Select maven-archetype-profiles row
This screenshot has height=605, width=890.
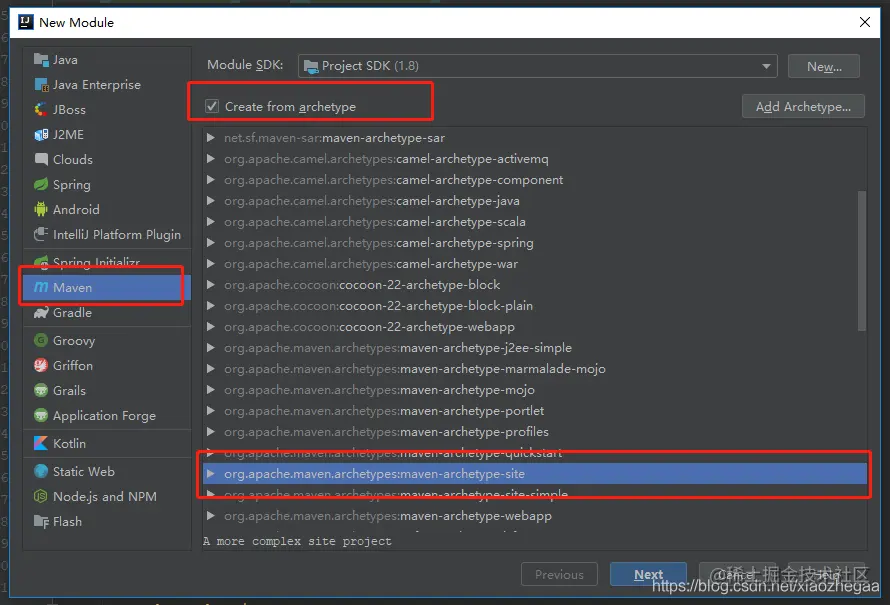click(535, 432)
